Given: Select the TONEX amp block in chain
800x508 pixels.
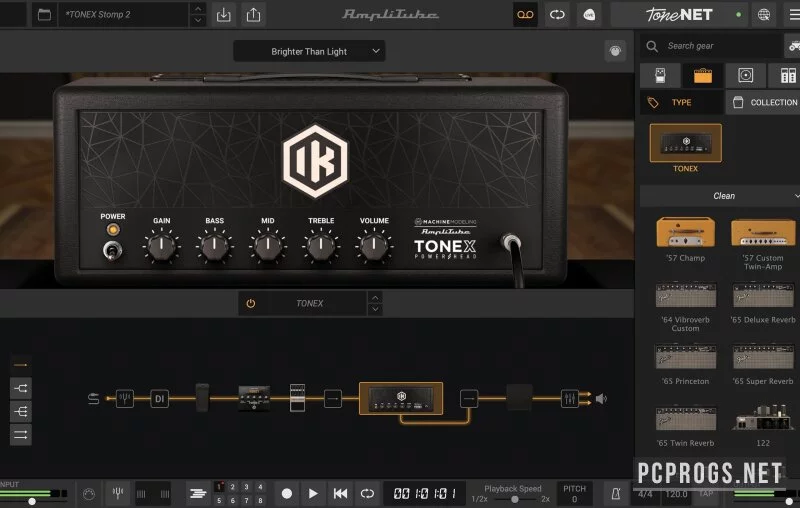Looking at the screenshot, I should [401, 398].
